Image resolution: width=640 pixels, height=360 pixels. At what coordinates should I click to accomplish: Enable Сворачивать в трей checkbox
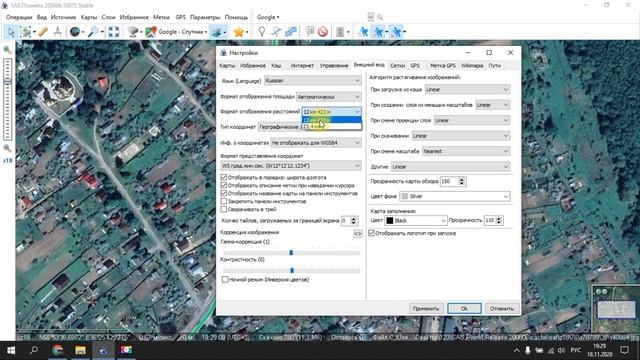(x=224, y=209)
